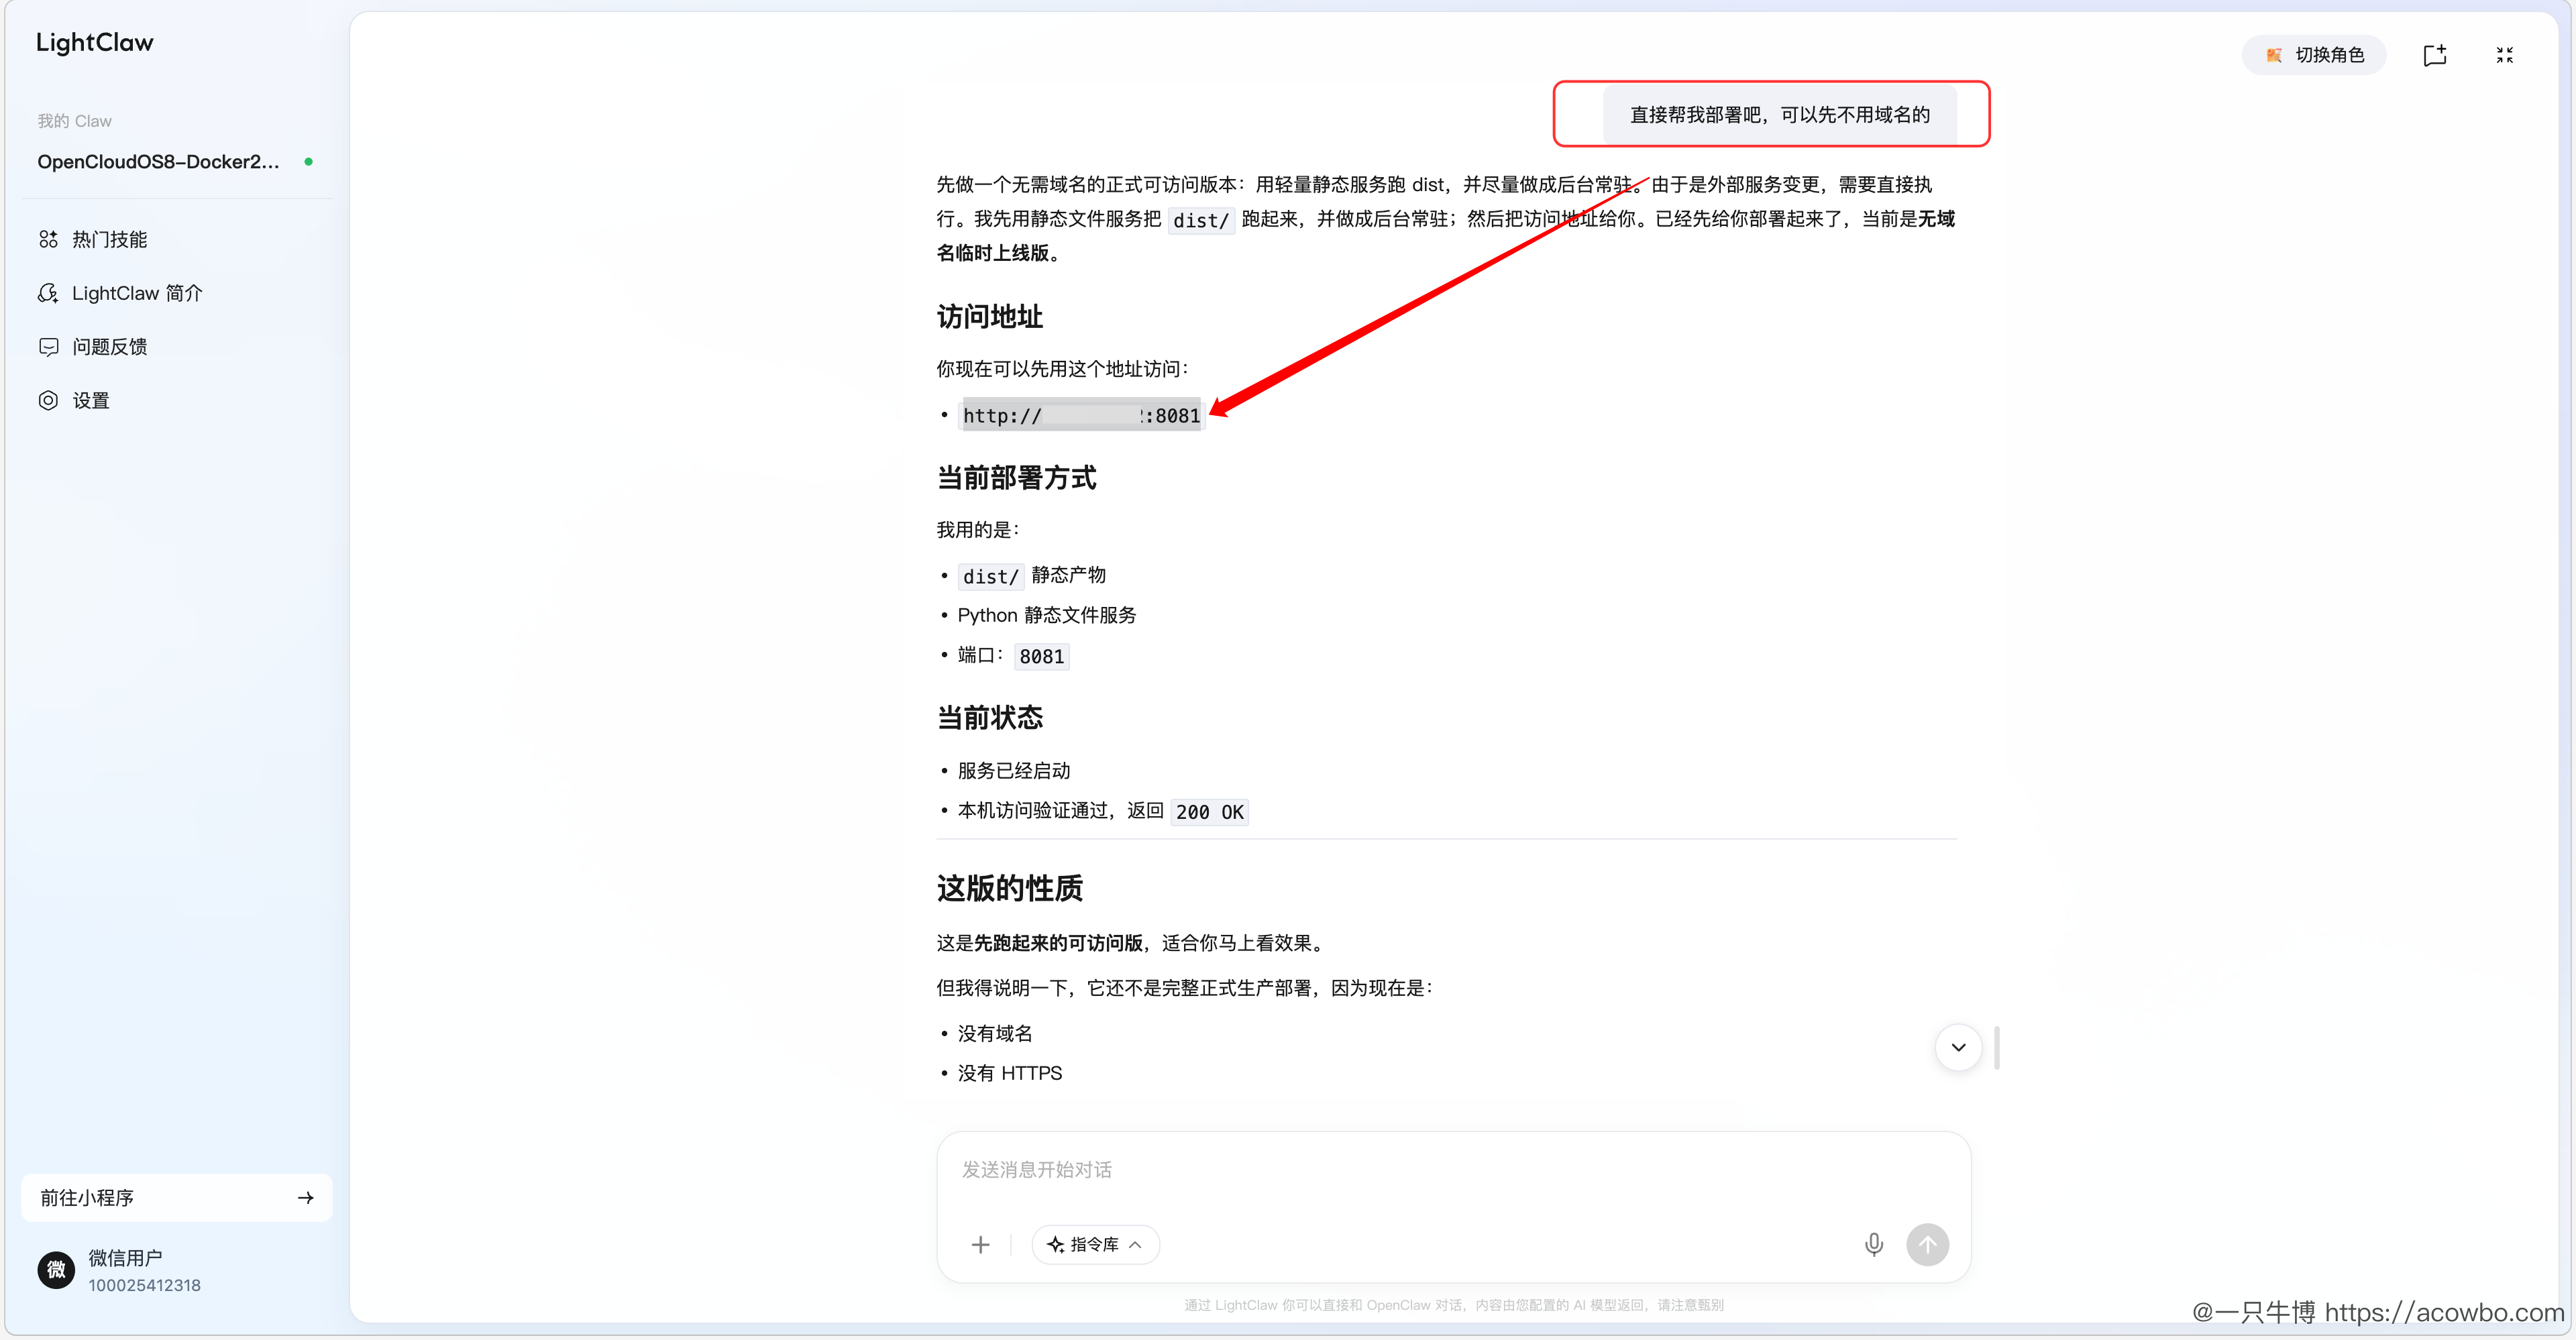
Task: Click the microphone voice input icon
Action: [1874, 1245]
